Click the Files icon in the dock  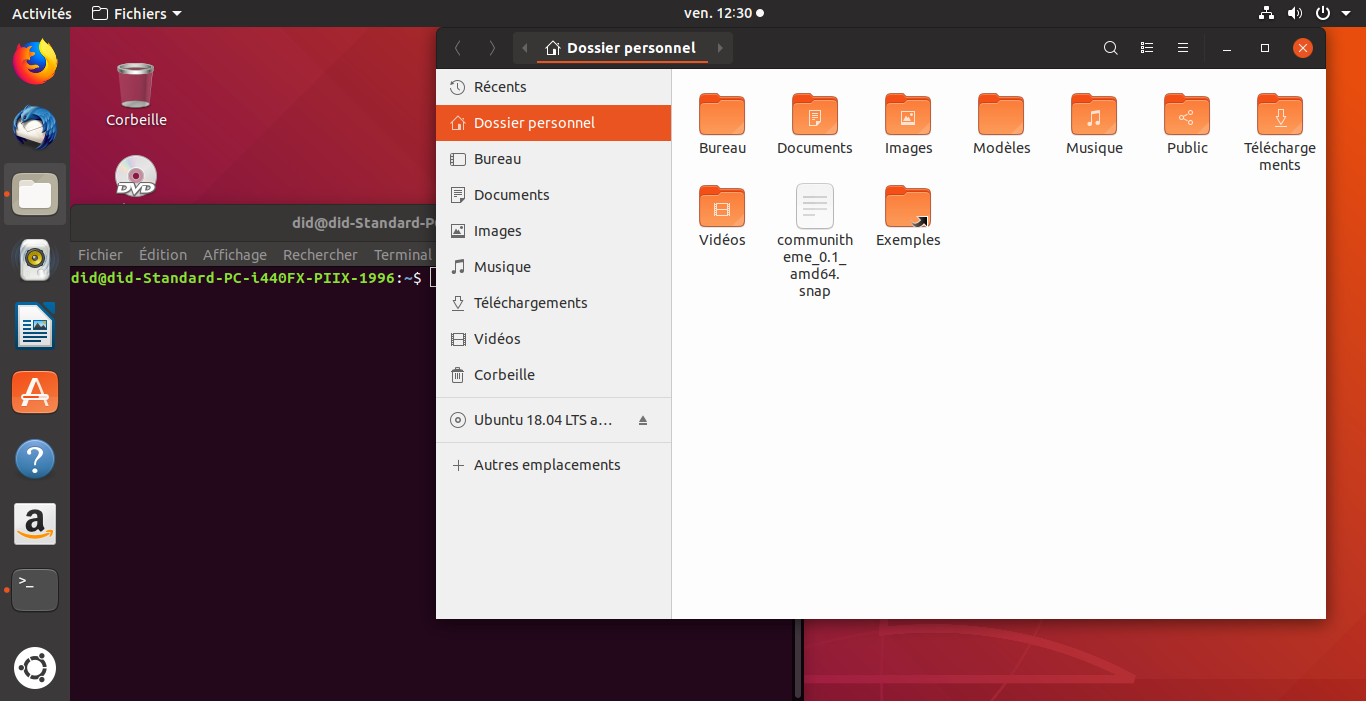click(x=35, y=194)
